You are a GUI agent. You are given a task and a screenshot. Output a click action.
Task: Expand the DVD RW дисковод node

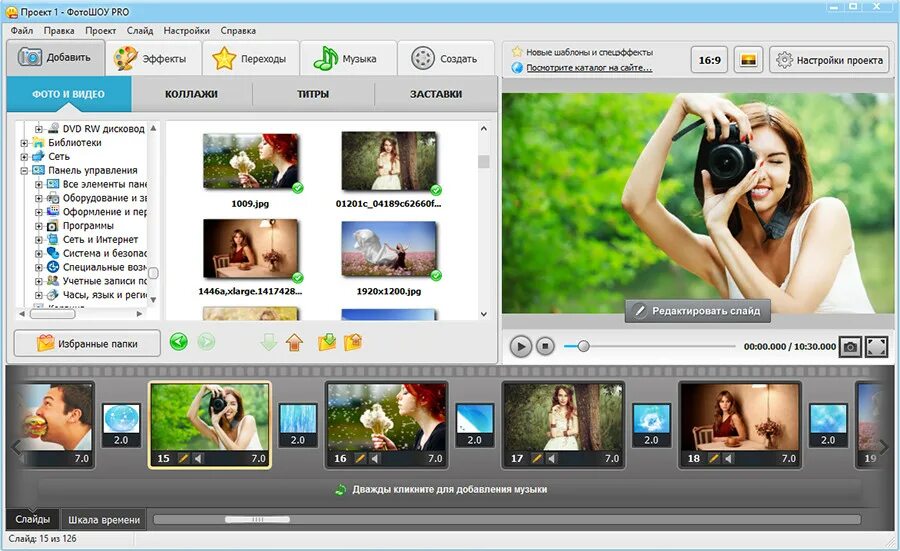click(x=38, y=129)
